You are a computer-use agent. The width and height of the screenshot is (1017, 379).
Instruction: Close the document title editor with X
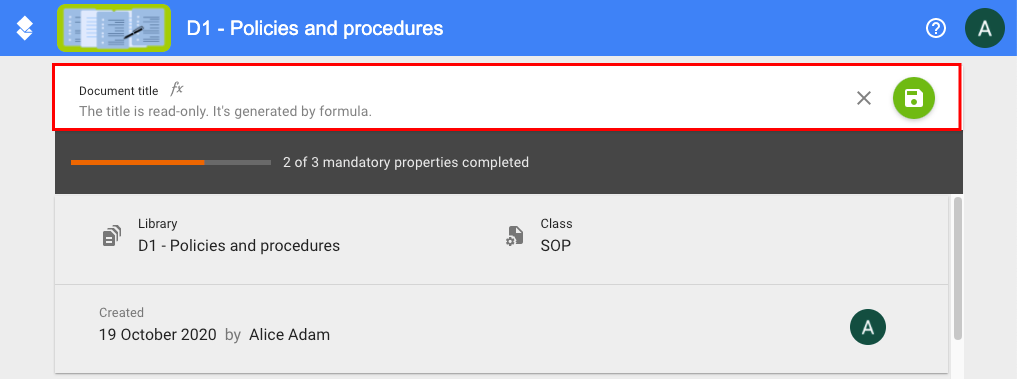pos(863,99)
